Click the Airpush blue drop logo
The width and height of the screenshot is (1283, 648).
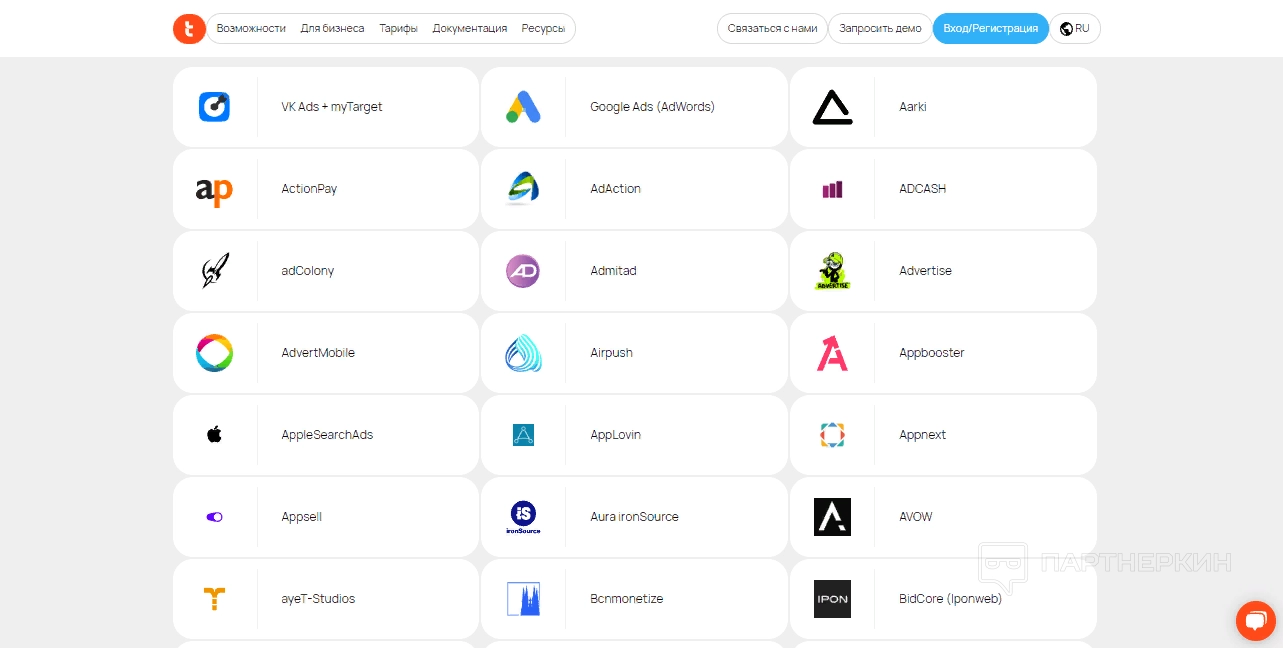(x=523, y=353)
